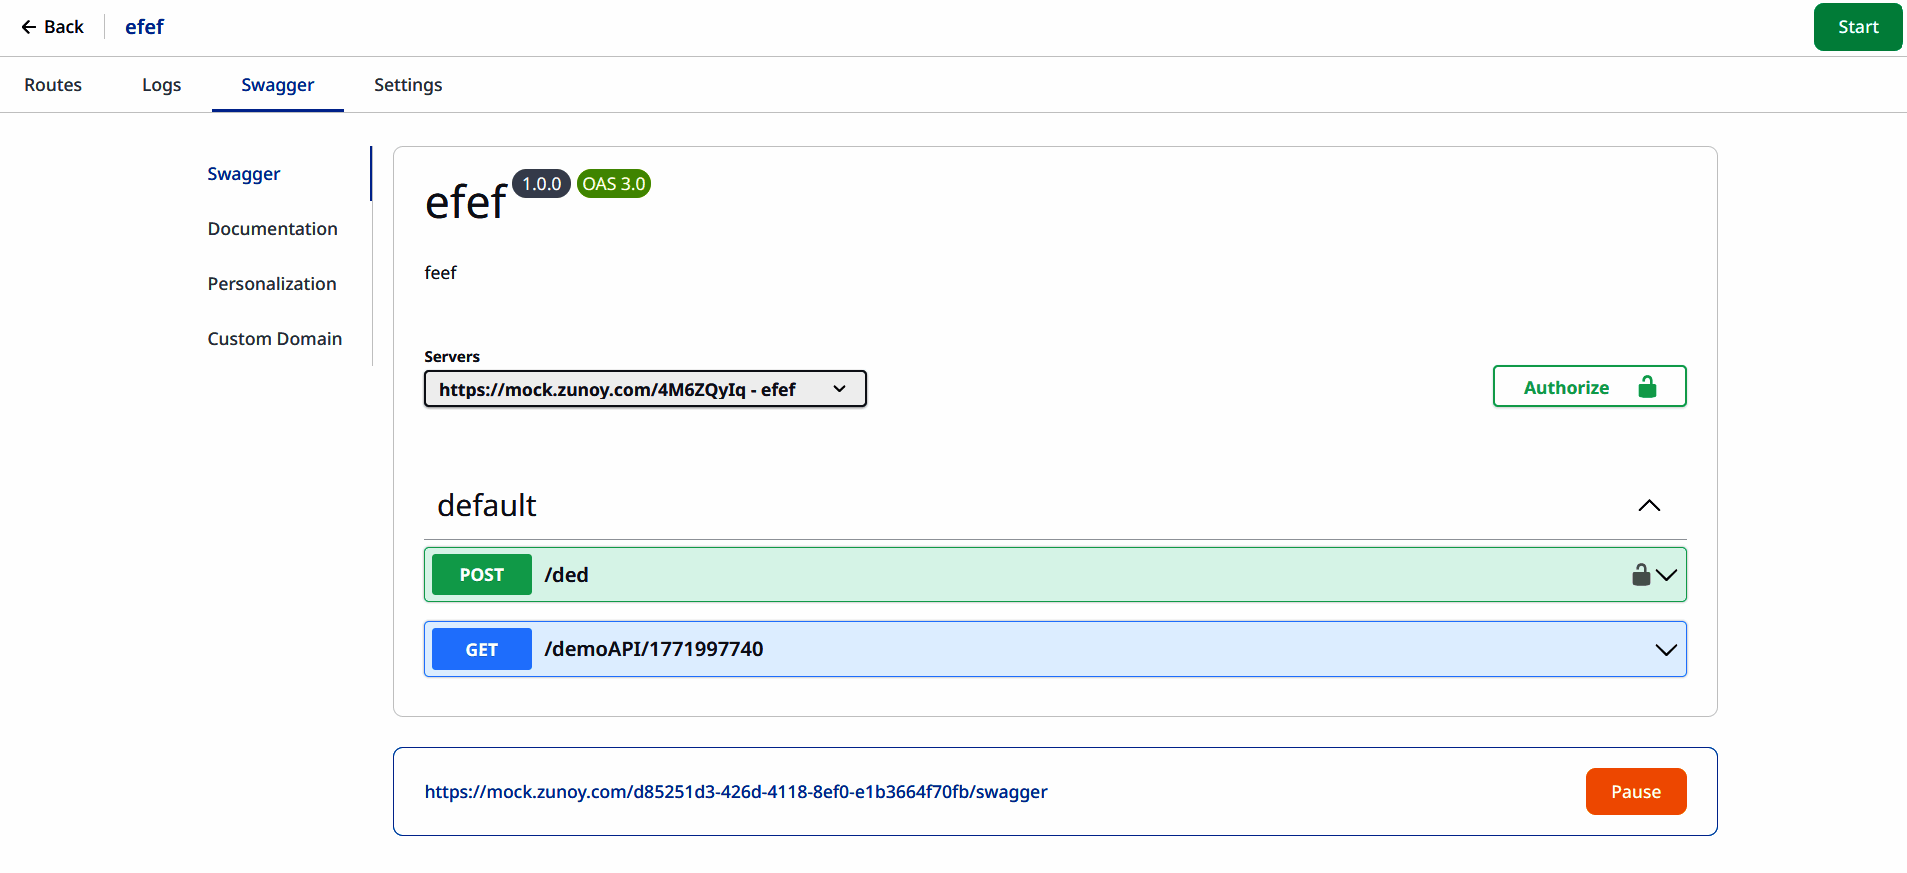
Task: Select Custom Domain in the sidebar
Action: click(x=275, y=339)
